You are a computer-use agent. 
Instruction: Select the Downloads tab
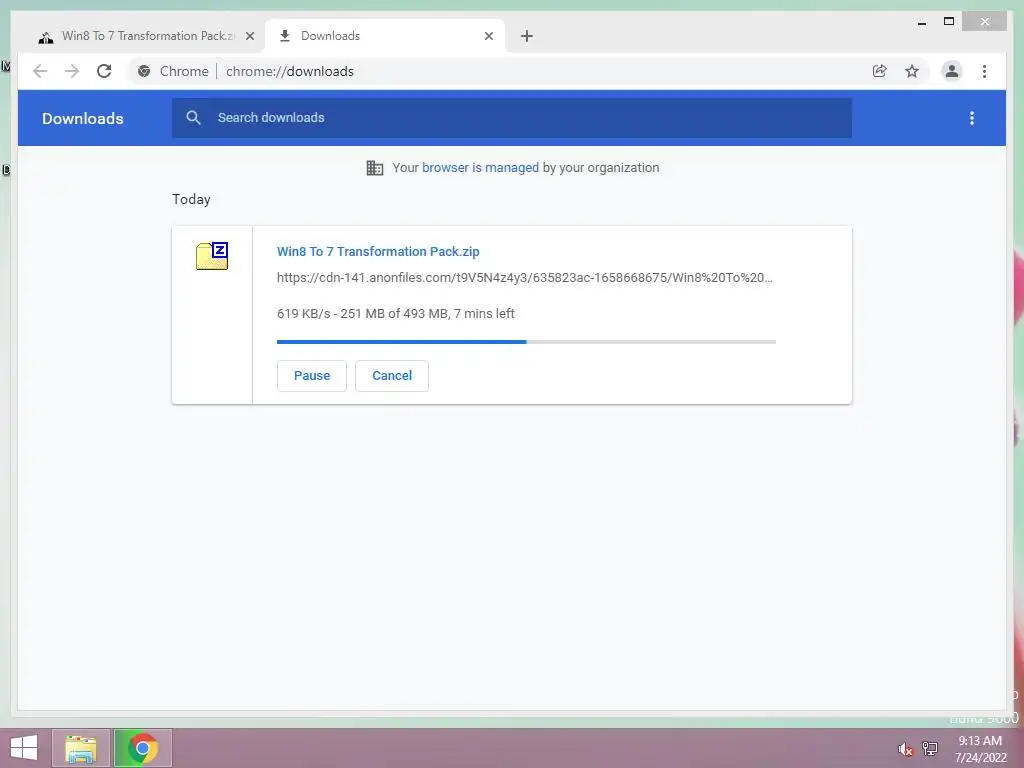[385, 36]
